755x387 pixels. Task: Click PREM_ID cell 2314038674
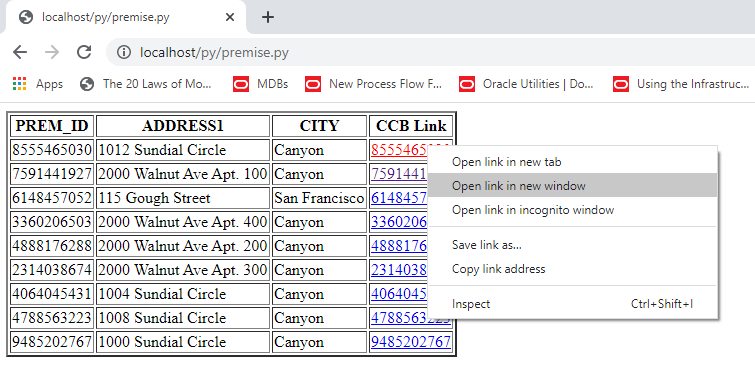[52, 270]
